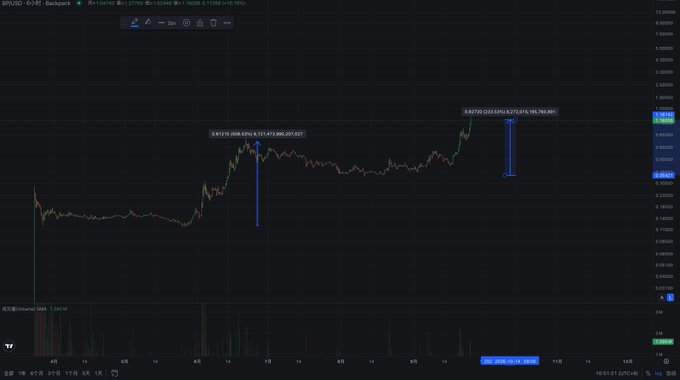
Task: Grab the drawing toolbar drag handle
Action: pyautogui.click(x=124, y=23)
